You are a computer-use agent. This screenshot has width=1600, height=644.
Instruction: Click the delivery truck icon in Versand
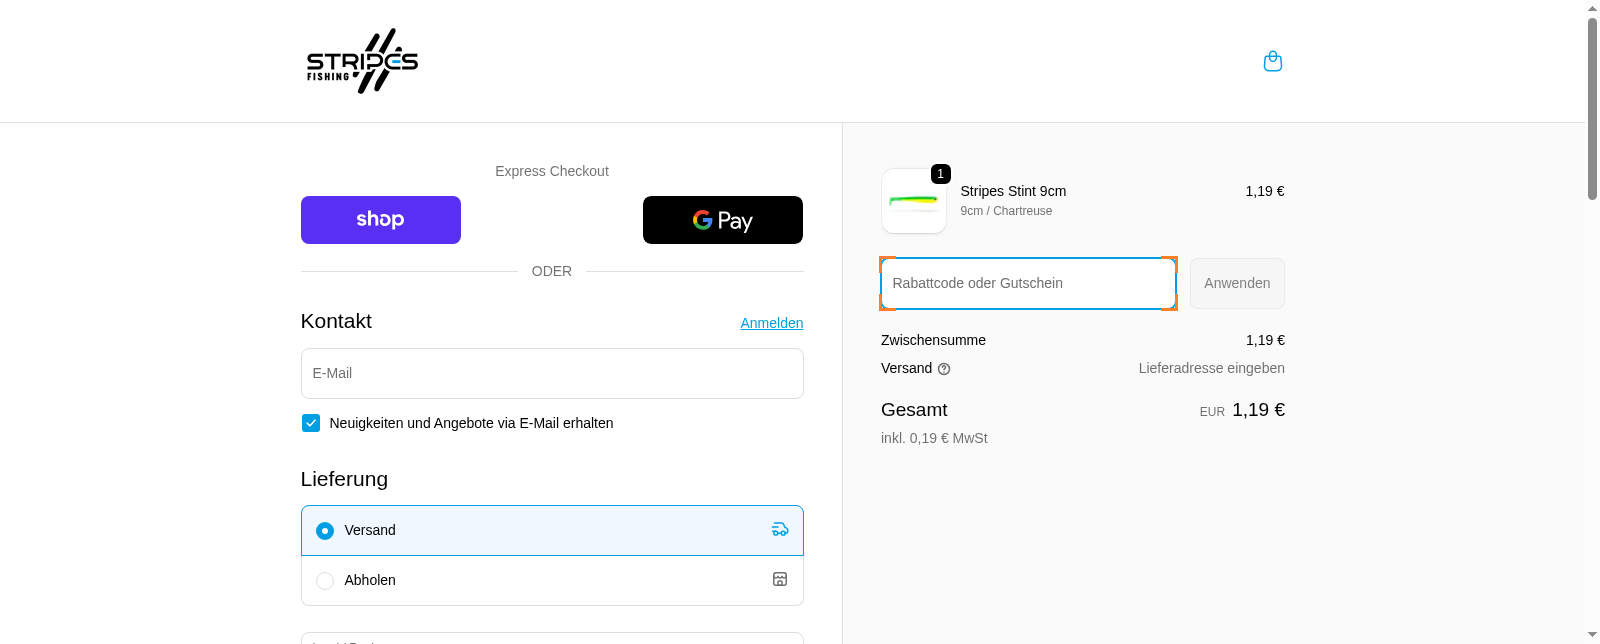[x=780, y=530]
